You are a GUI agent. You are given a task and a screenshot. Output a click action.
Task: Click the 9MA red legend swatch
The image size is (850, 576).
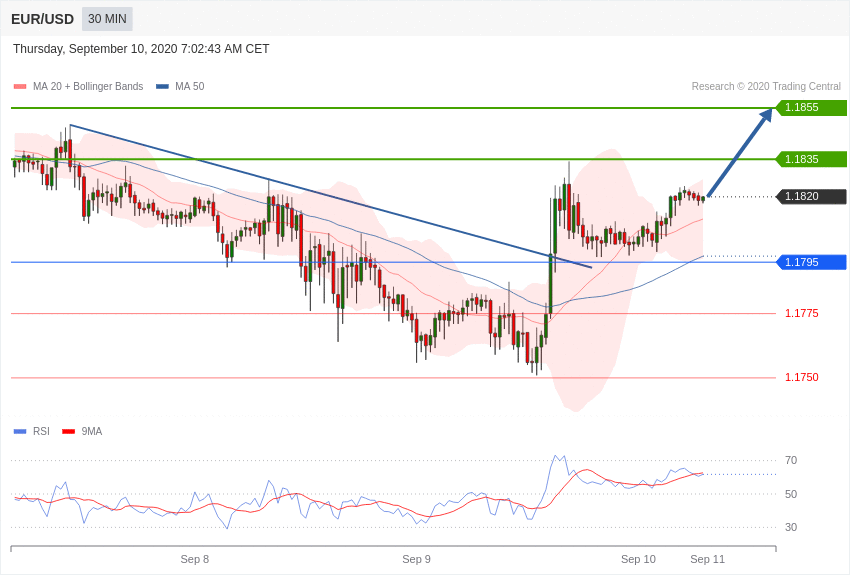[x=68, y=432]
